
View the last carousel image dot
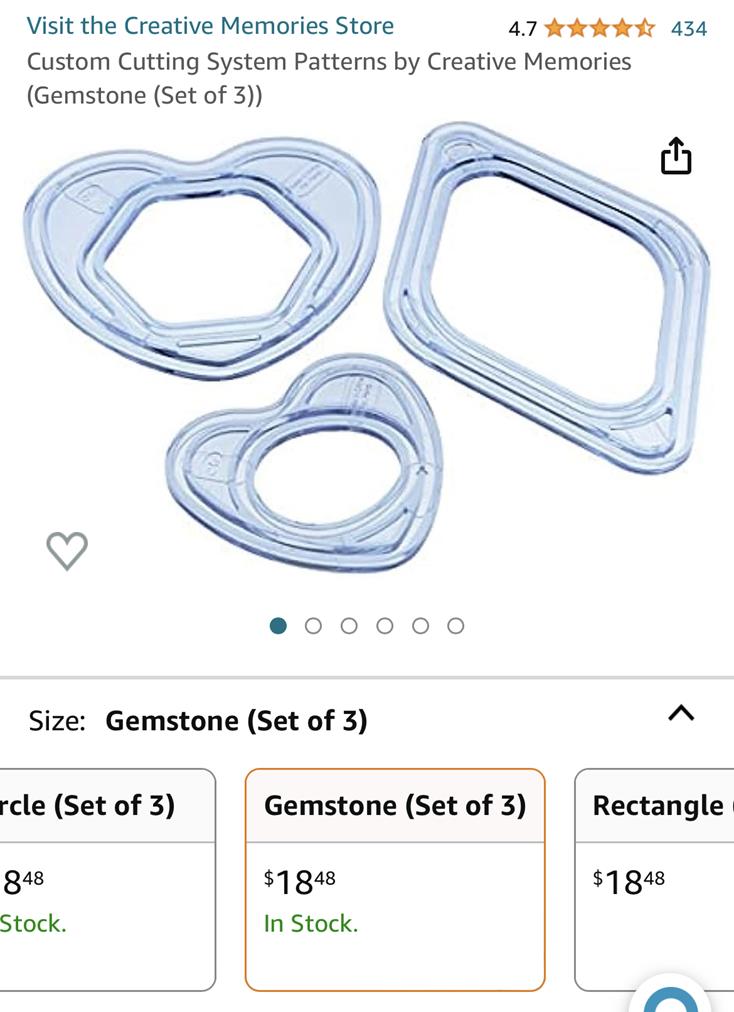(456, 626)
